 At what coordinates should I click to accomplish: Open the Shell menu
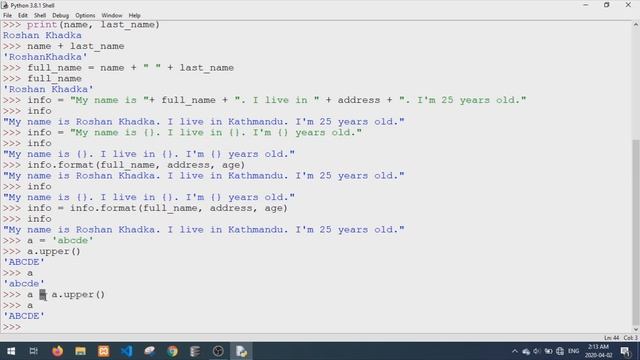click(x=40, y=16)
